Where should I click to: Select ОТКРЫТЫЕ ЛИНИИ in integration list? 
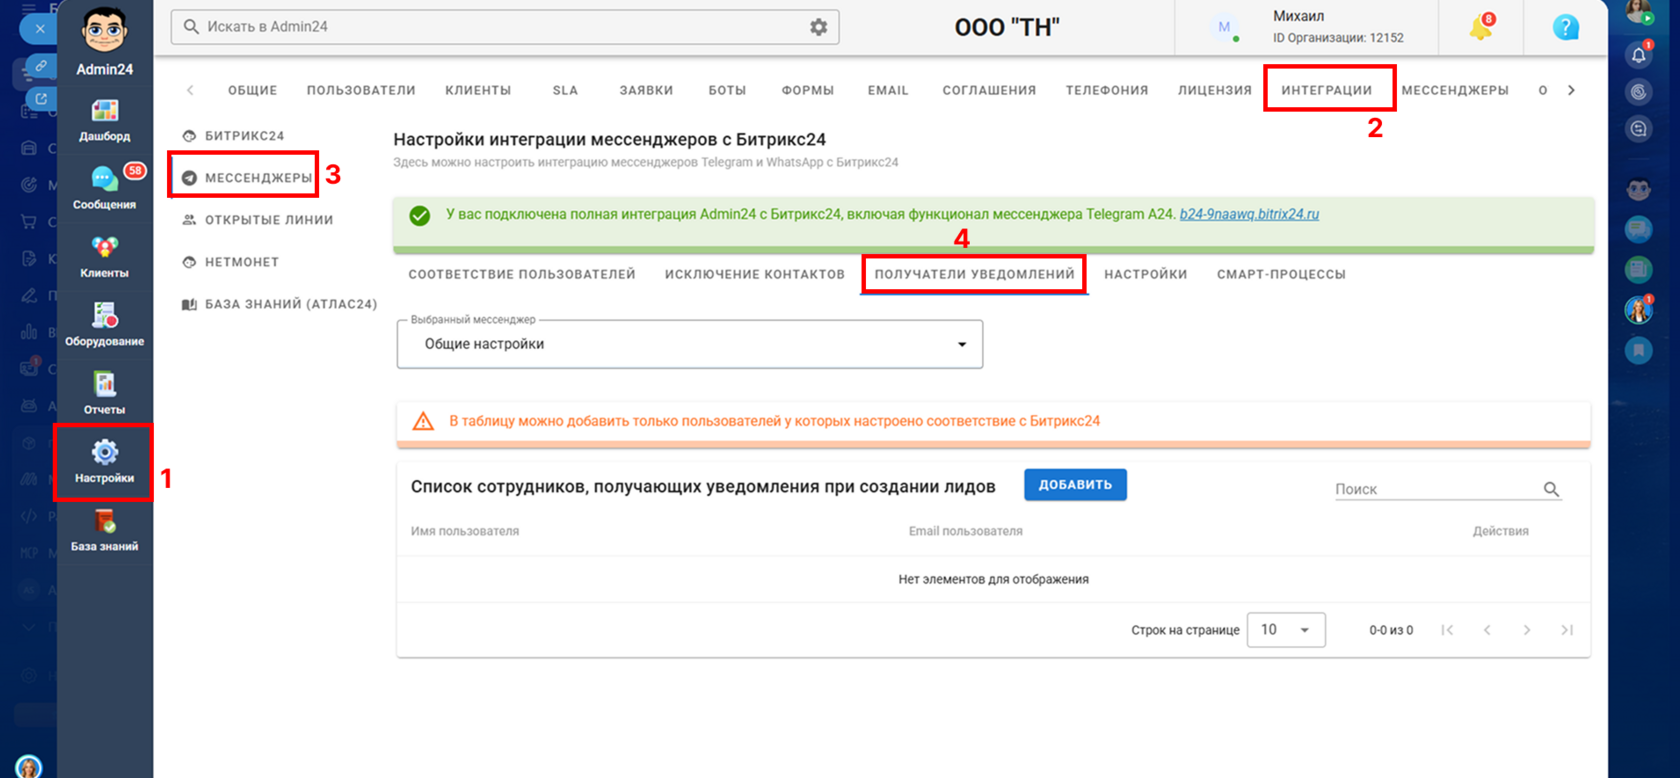[x=258, y=220]
